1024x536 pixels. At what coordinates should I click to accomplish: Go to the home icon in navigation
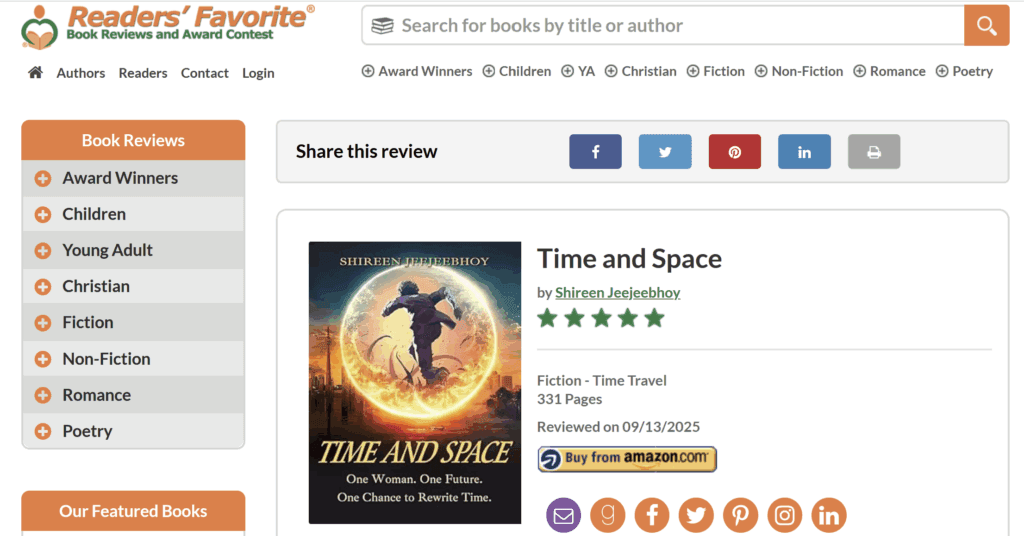pyautogui.click(x=35, y=72)
